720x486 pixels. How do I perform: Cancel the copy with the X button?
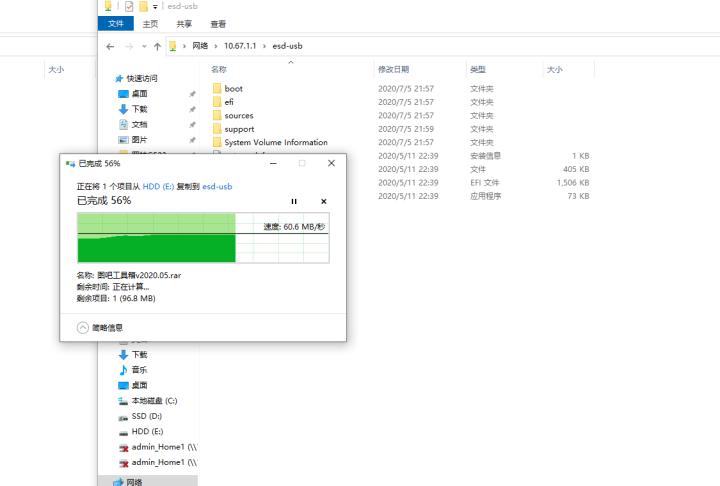(323, 201)
